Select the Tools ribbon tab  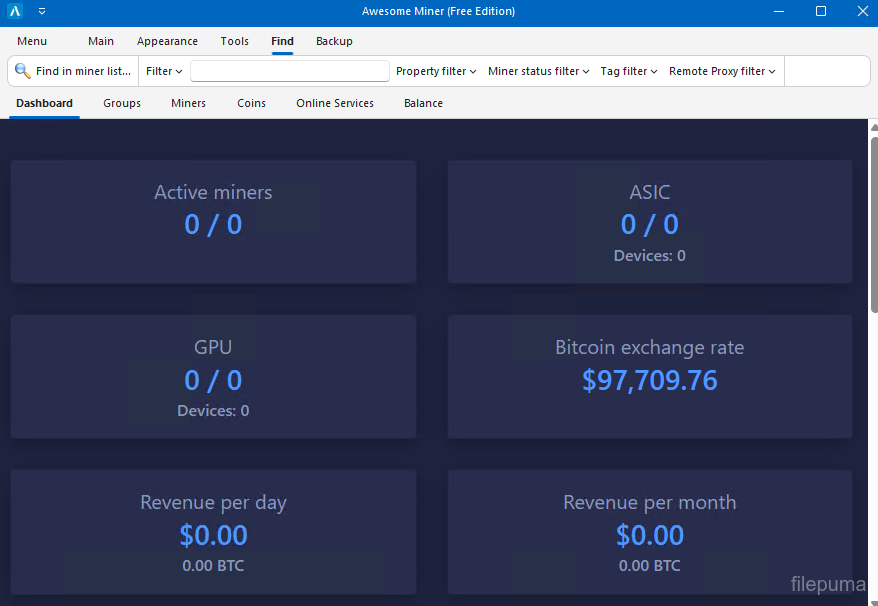click(x=235, y=41)
